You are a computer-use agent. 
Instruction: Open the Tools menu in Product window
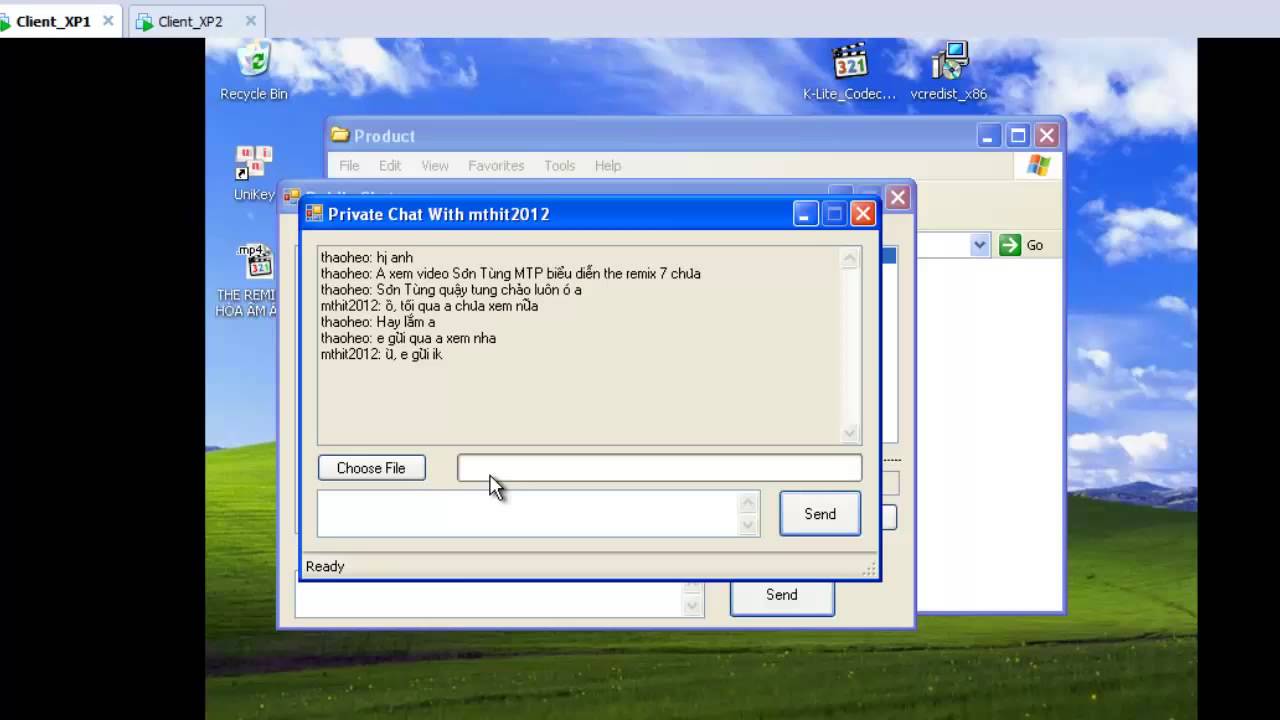[559, 165]
